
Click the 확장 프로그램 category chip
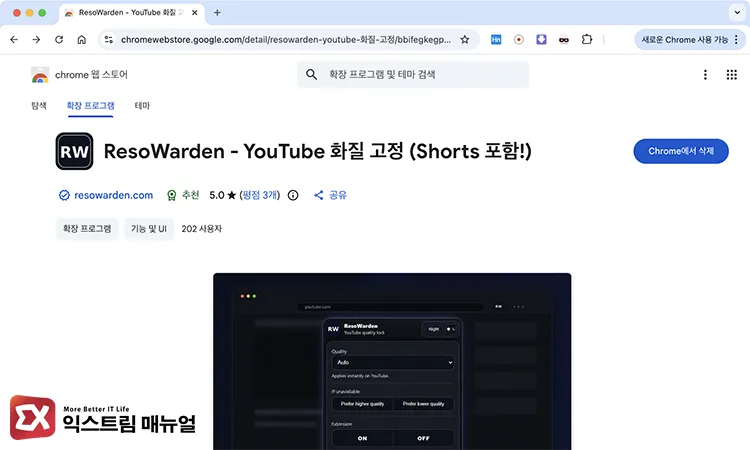[x=87, y=229]
